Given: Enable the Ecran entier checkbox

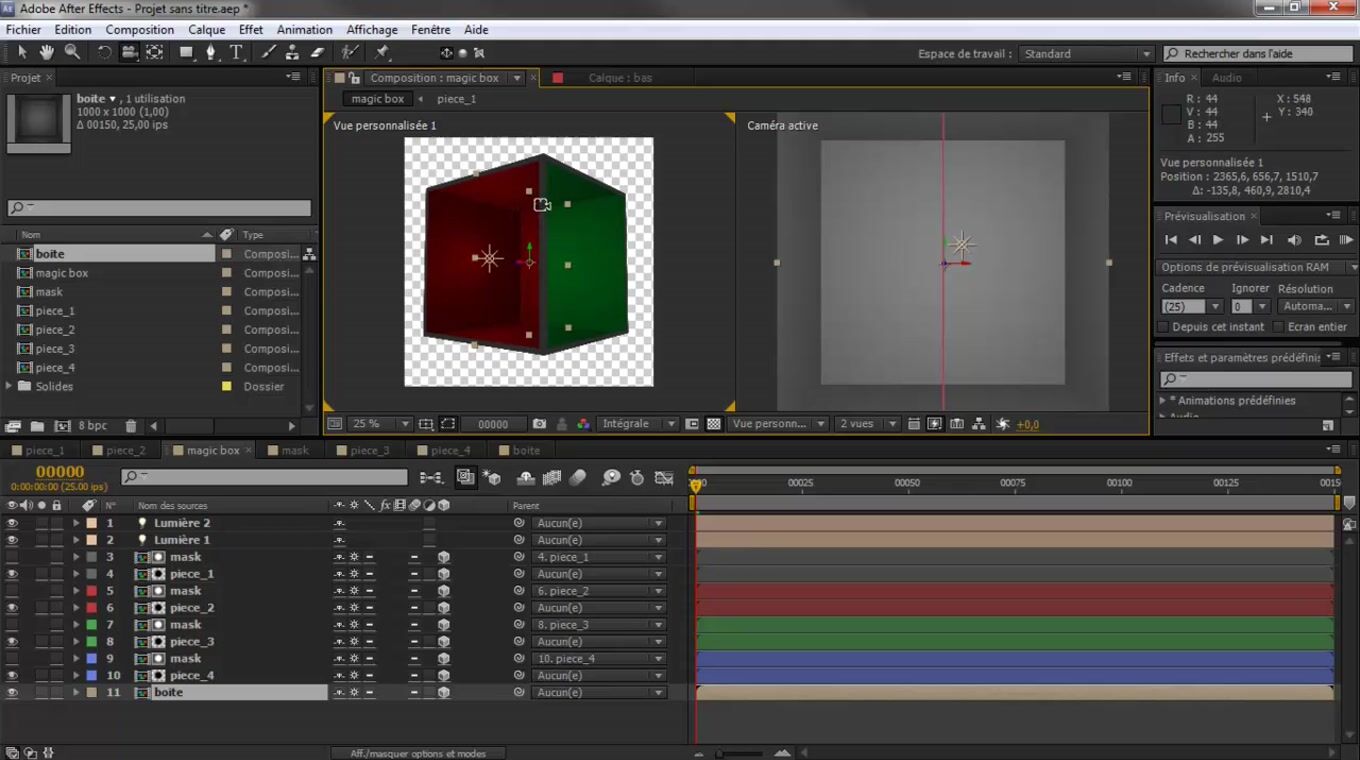Looking at the screenshot, I should coord(1278,327).
